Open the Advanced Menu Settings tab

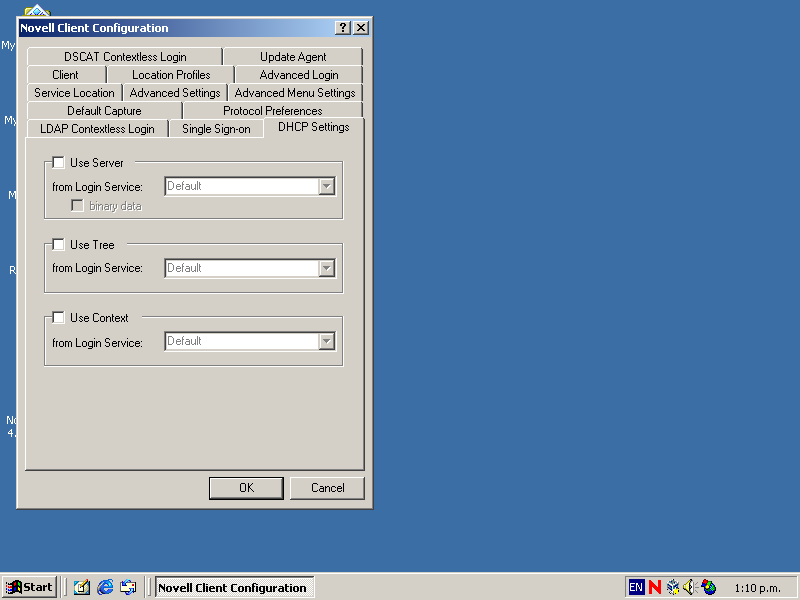tap(295, 93)
